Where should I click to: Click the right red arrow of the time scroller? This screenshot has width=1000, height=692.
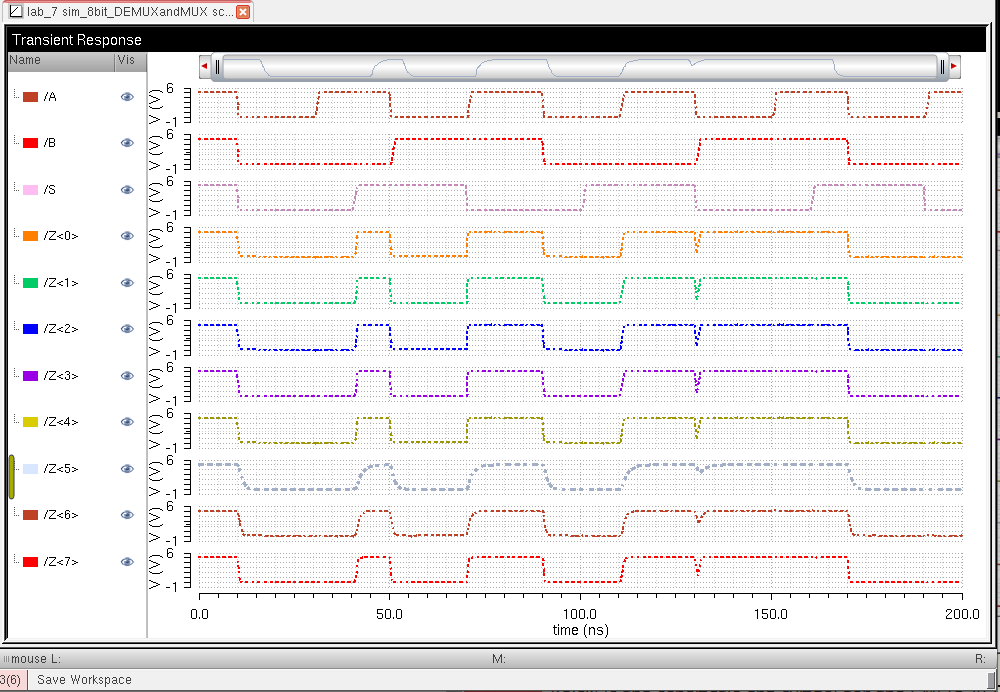[954, 66]
